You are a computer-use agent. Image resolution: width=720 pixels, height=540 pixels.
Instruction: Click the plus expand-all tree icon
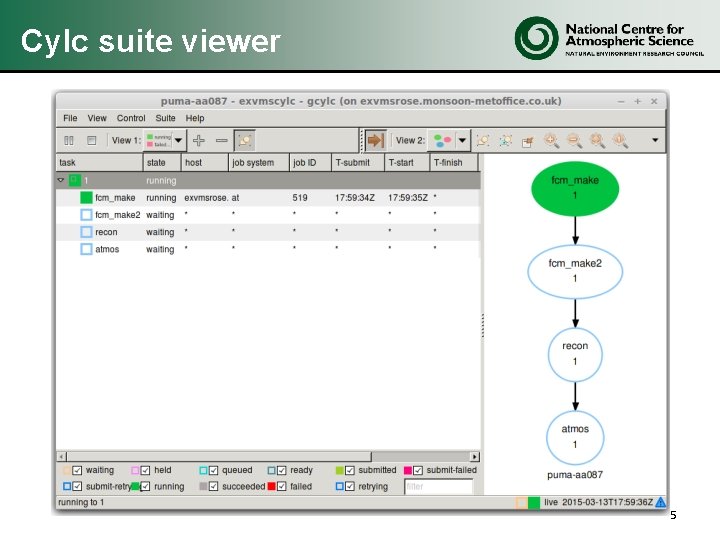(x=199, y=140)
